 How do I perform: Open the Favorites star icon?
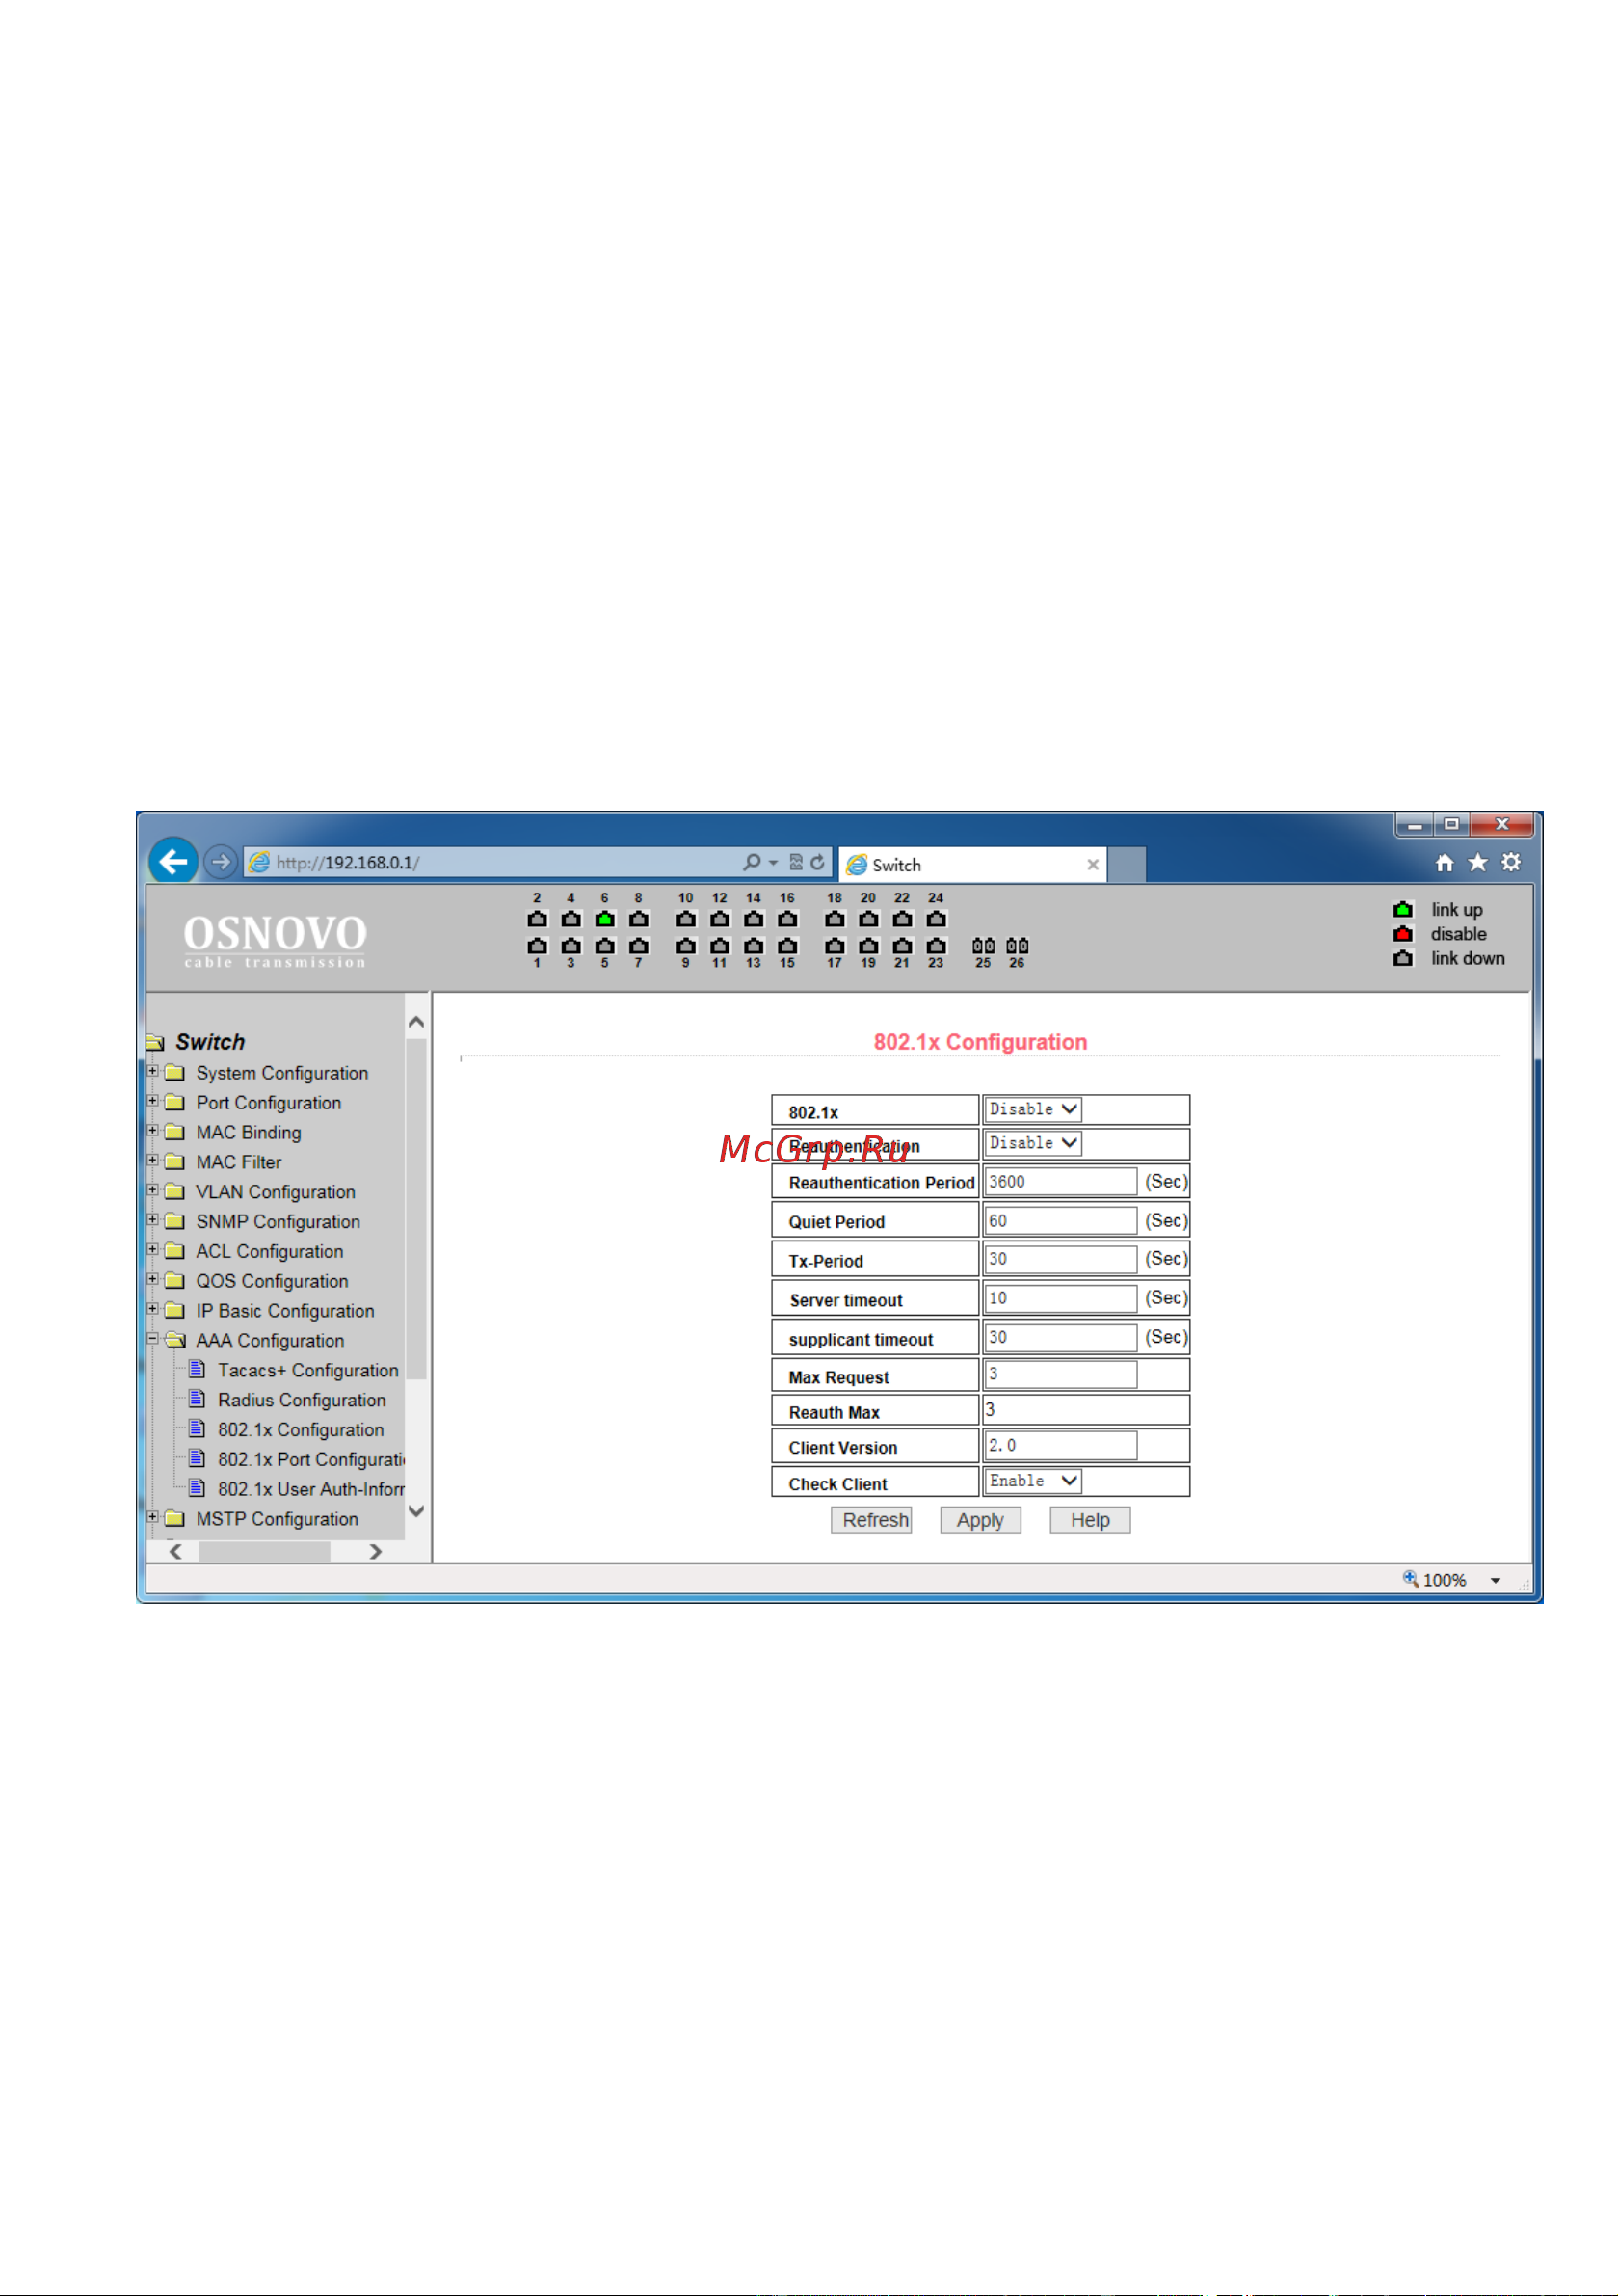pyautogui.click(x=1477, y=862)
